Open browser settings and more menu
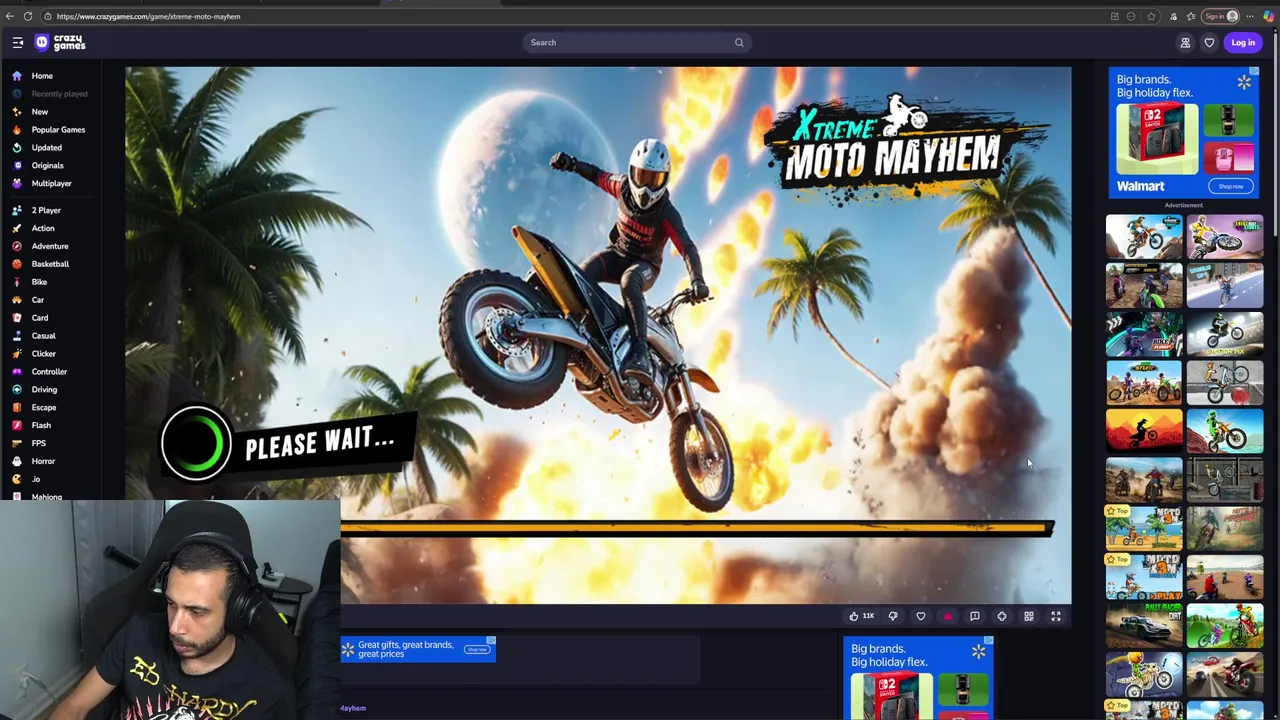The width and height of the screenshot is (1280, 720). (x=1250, y=16)
